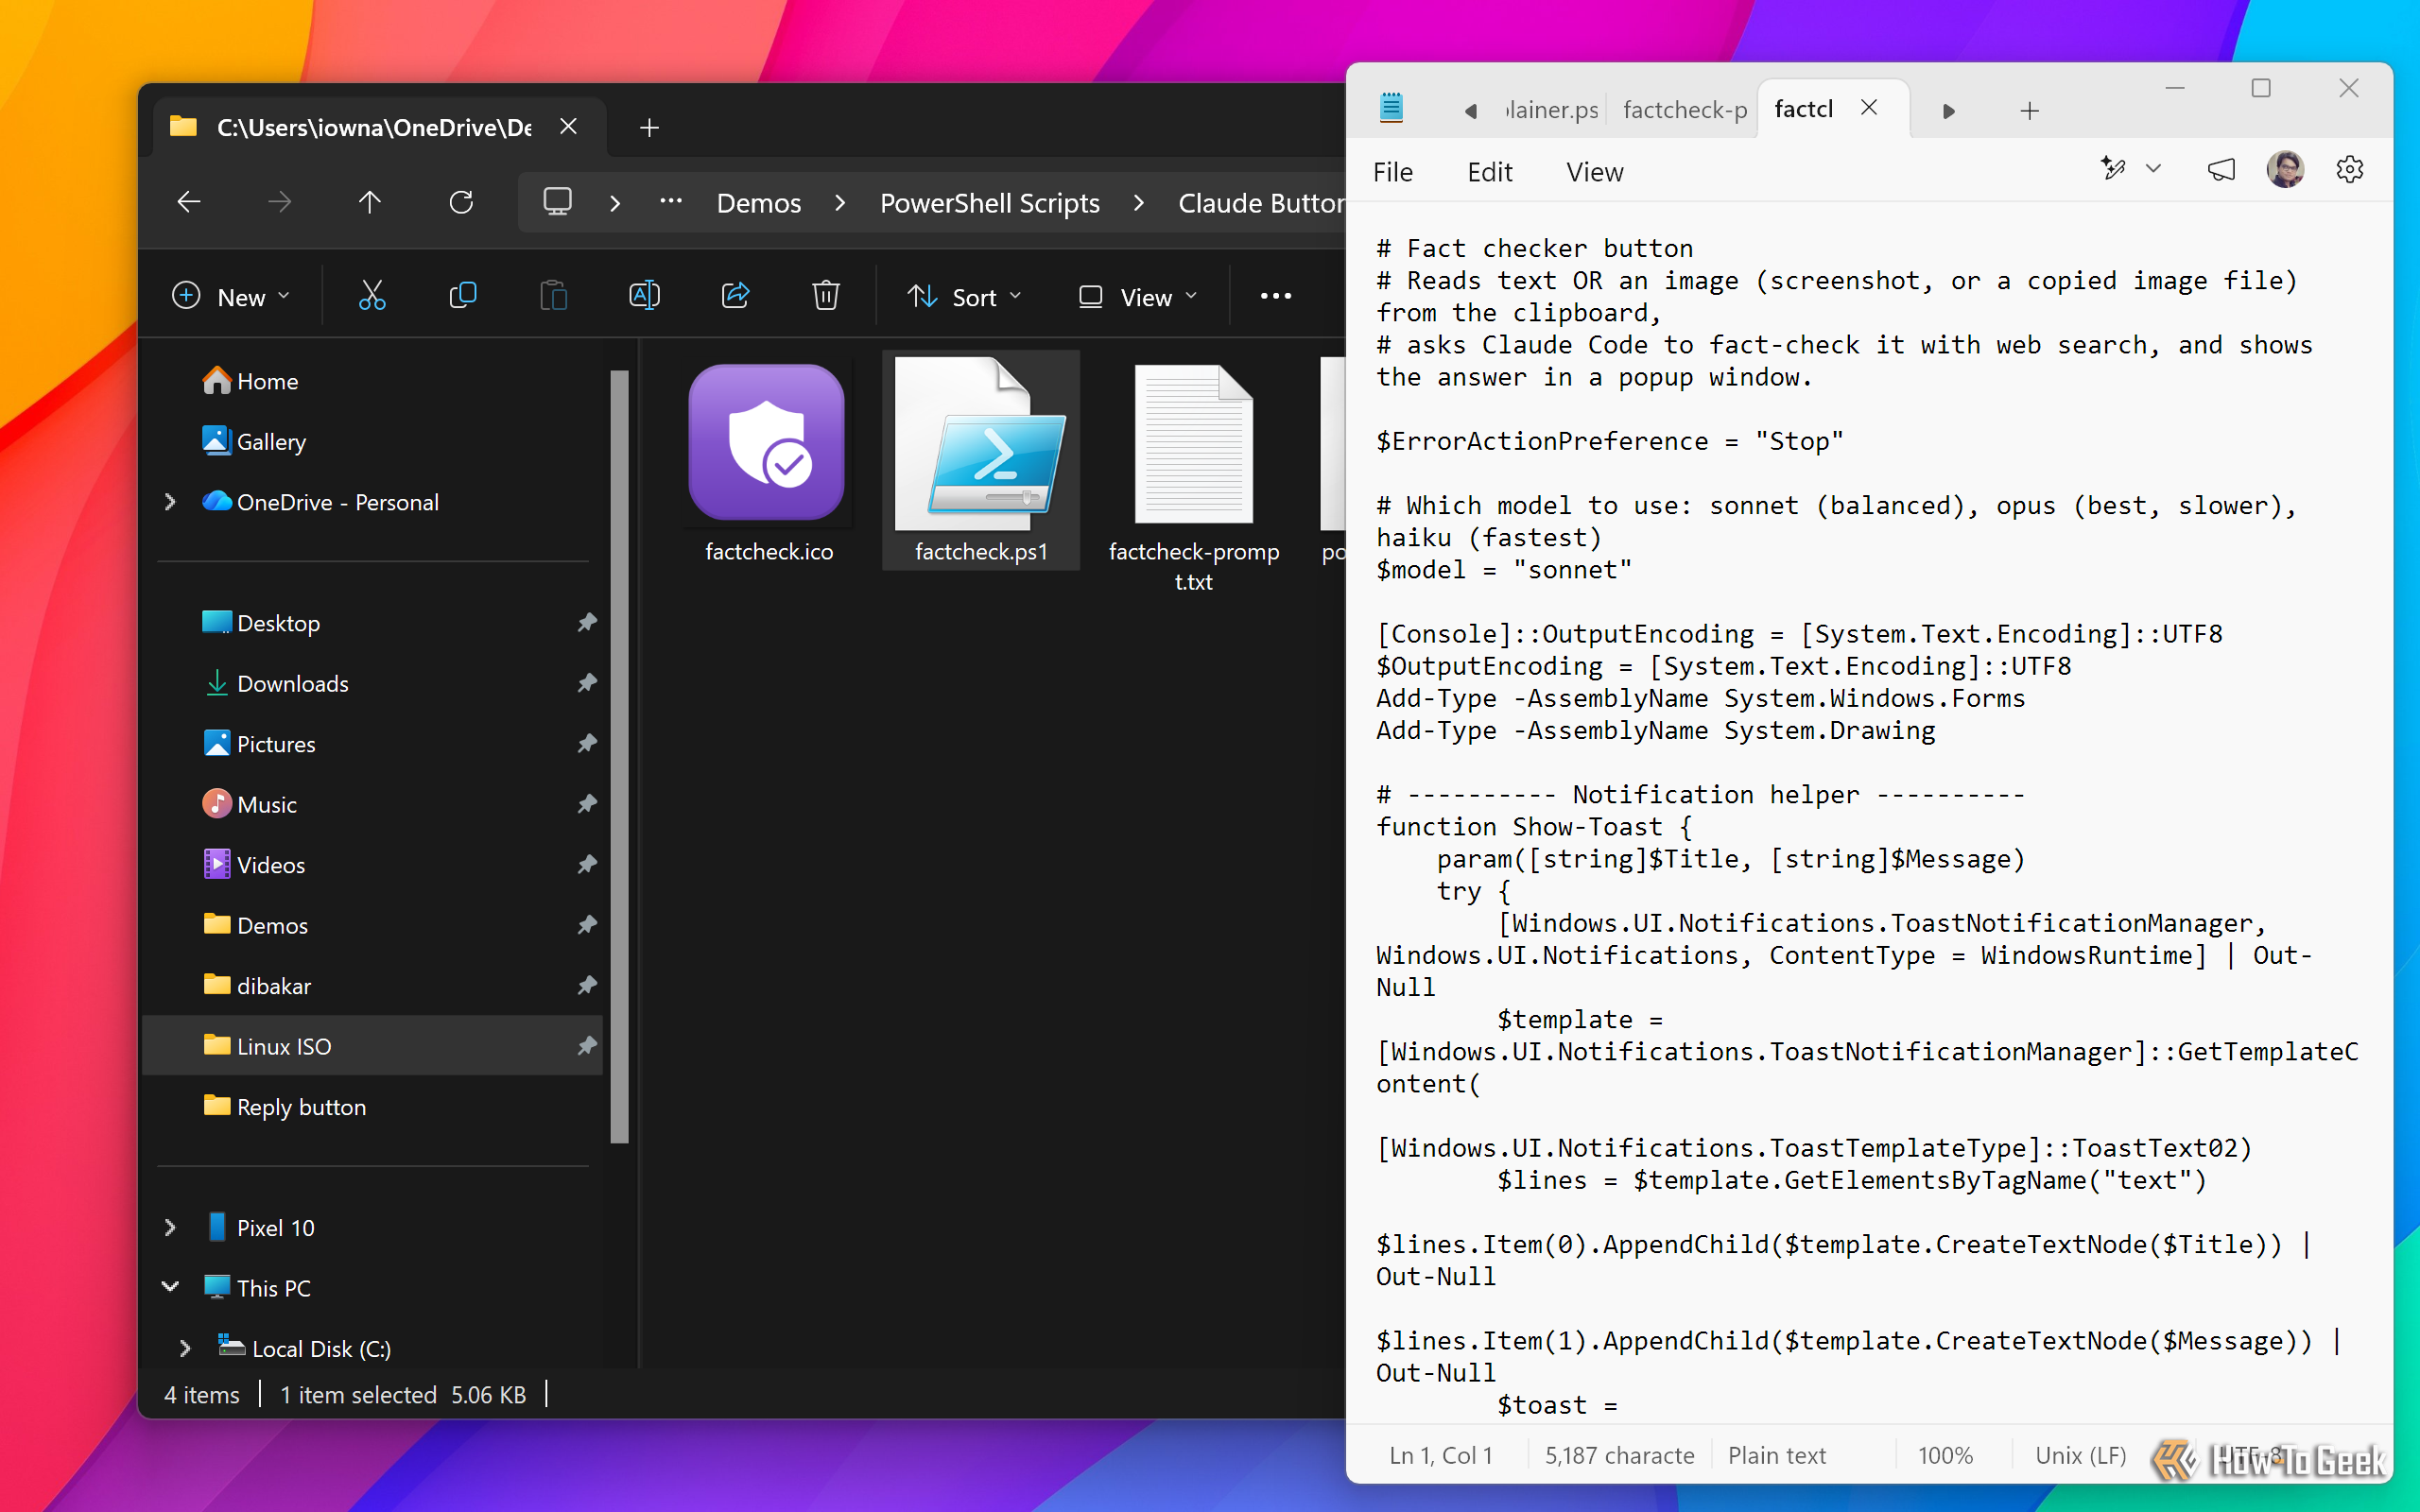This screenshot has height=1512, width=2420.
Task: Click the PowerShell Scripts breadcrumb
Action: [x=989, y=203]
